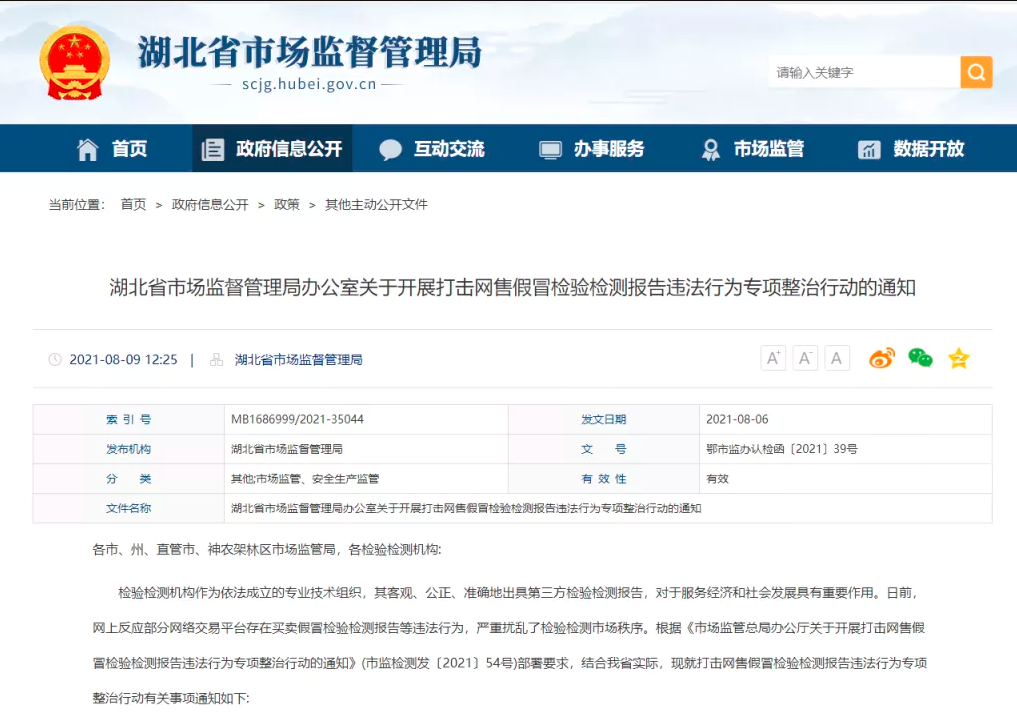Open 办事服务 navigation item
The width and height of the screenshot is (1017, 712).
click(592, 149)
